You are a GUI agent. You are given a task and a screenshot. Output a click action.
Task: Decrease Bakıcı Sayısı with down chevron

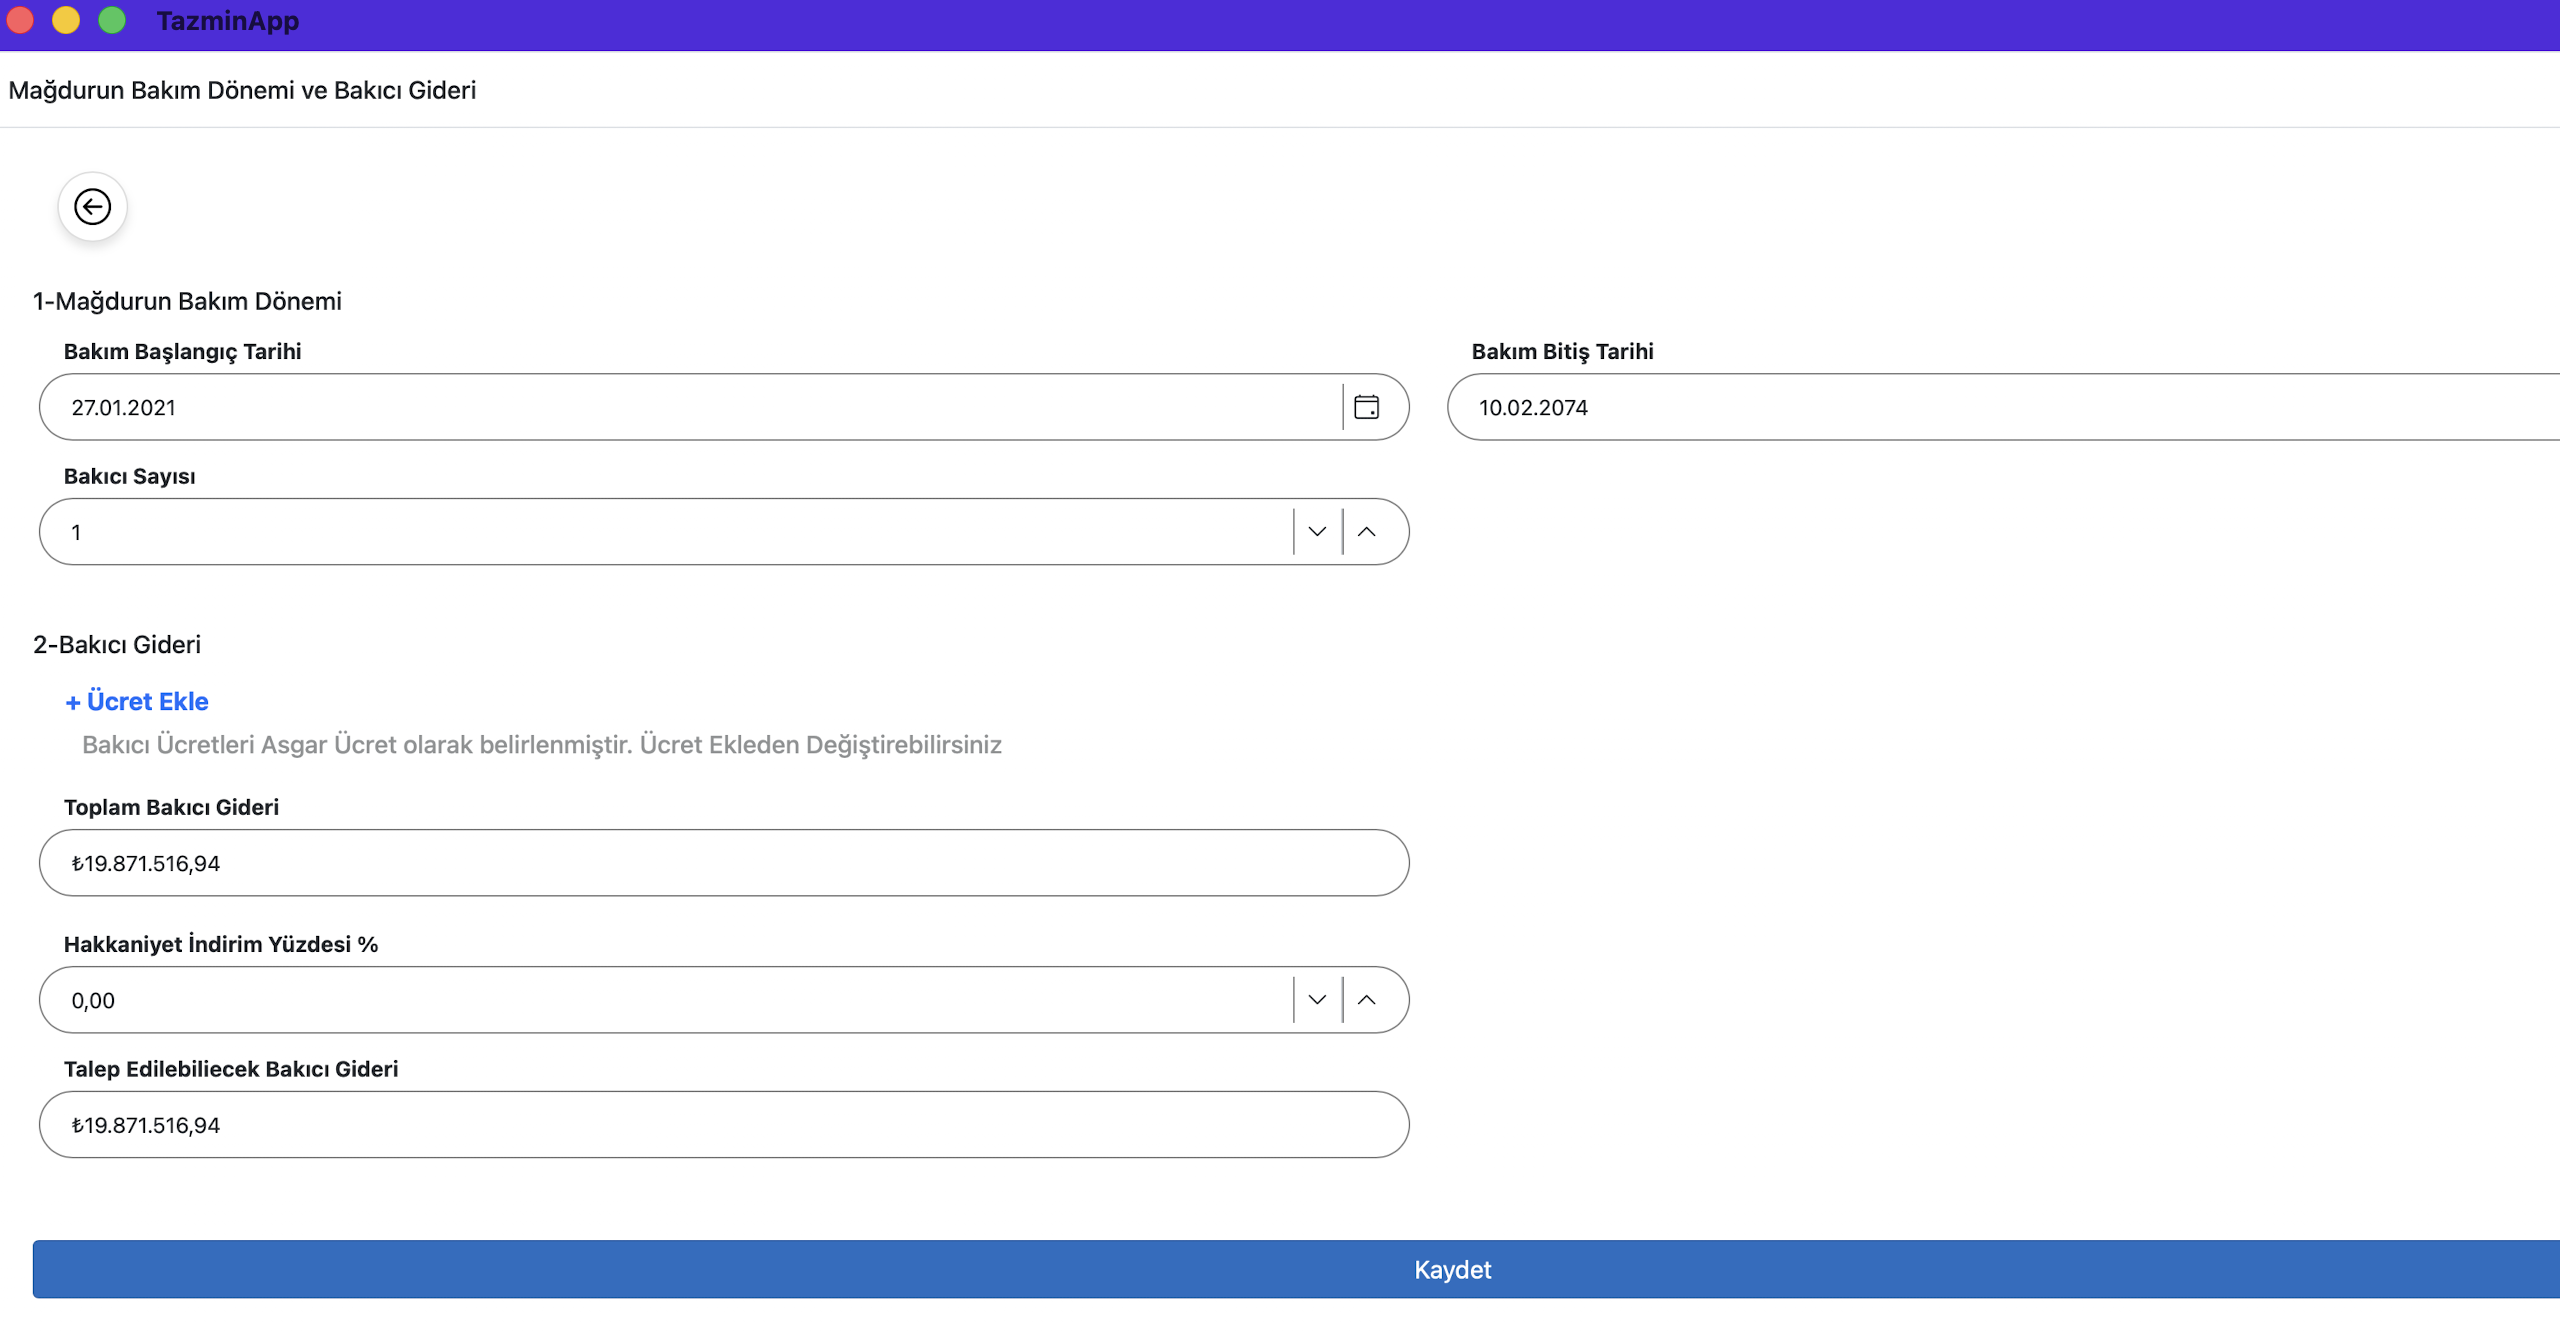[1317, 532]
